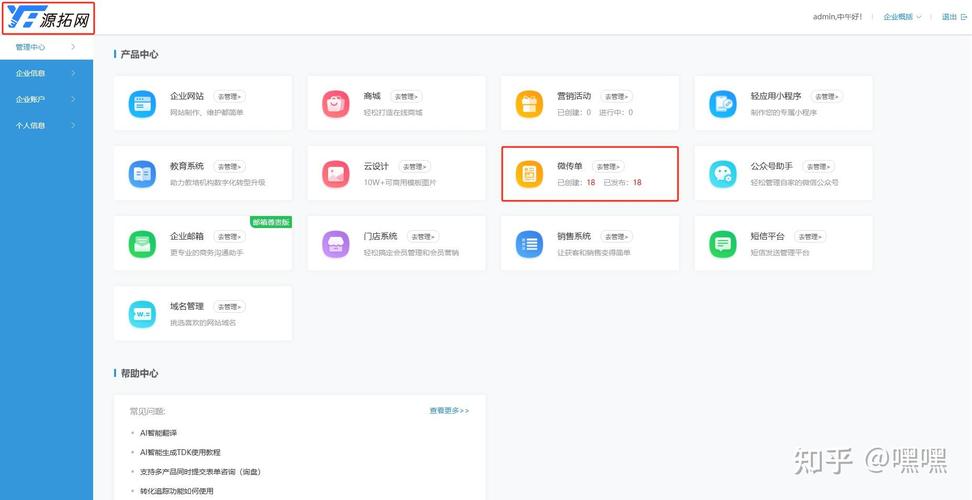The height and width of the screenshot is (500, 972).
Task: Open the 教育系统 book icon
Action: click(142, 174)
